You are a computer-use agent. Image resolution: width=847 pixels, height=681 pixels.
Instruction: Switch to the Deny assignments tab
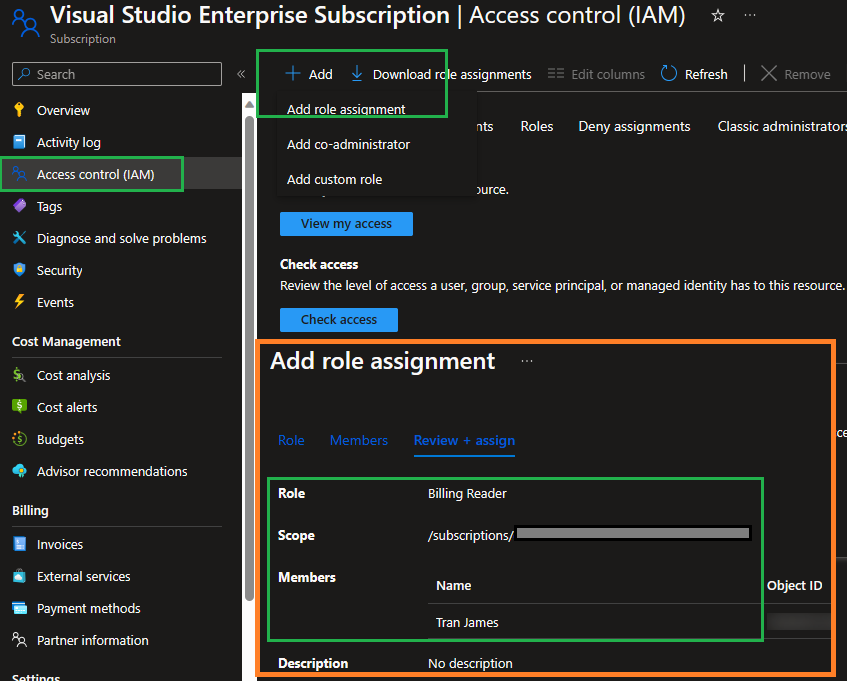[634, 126]
